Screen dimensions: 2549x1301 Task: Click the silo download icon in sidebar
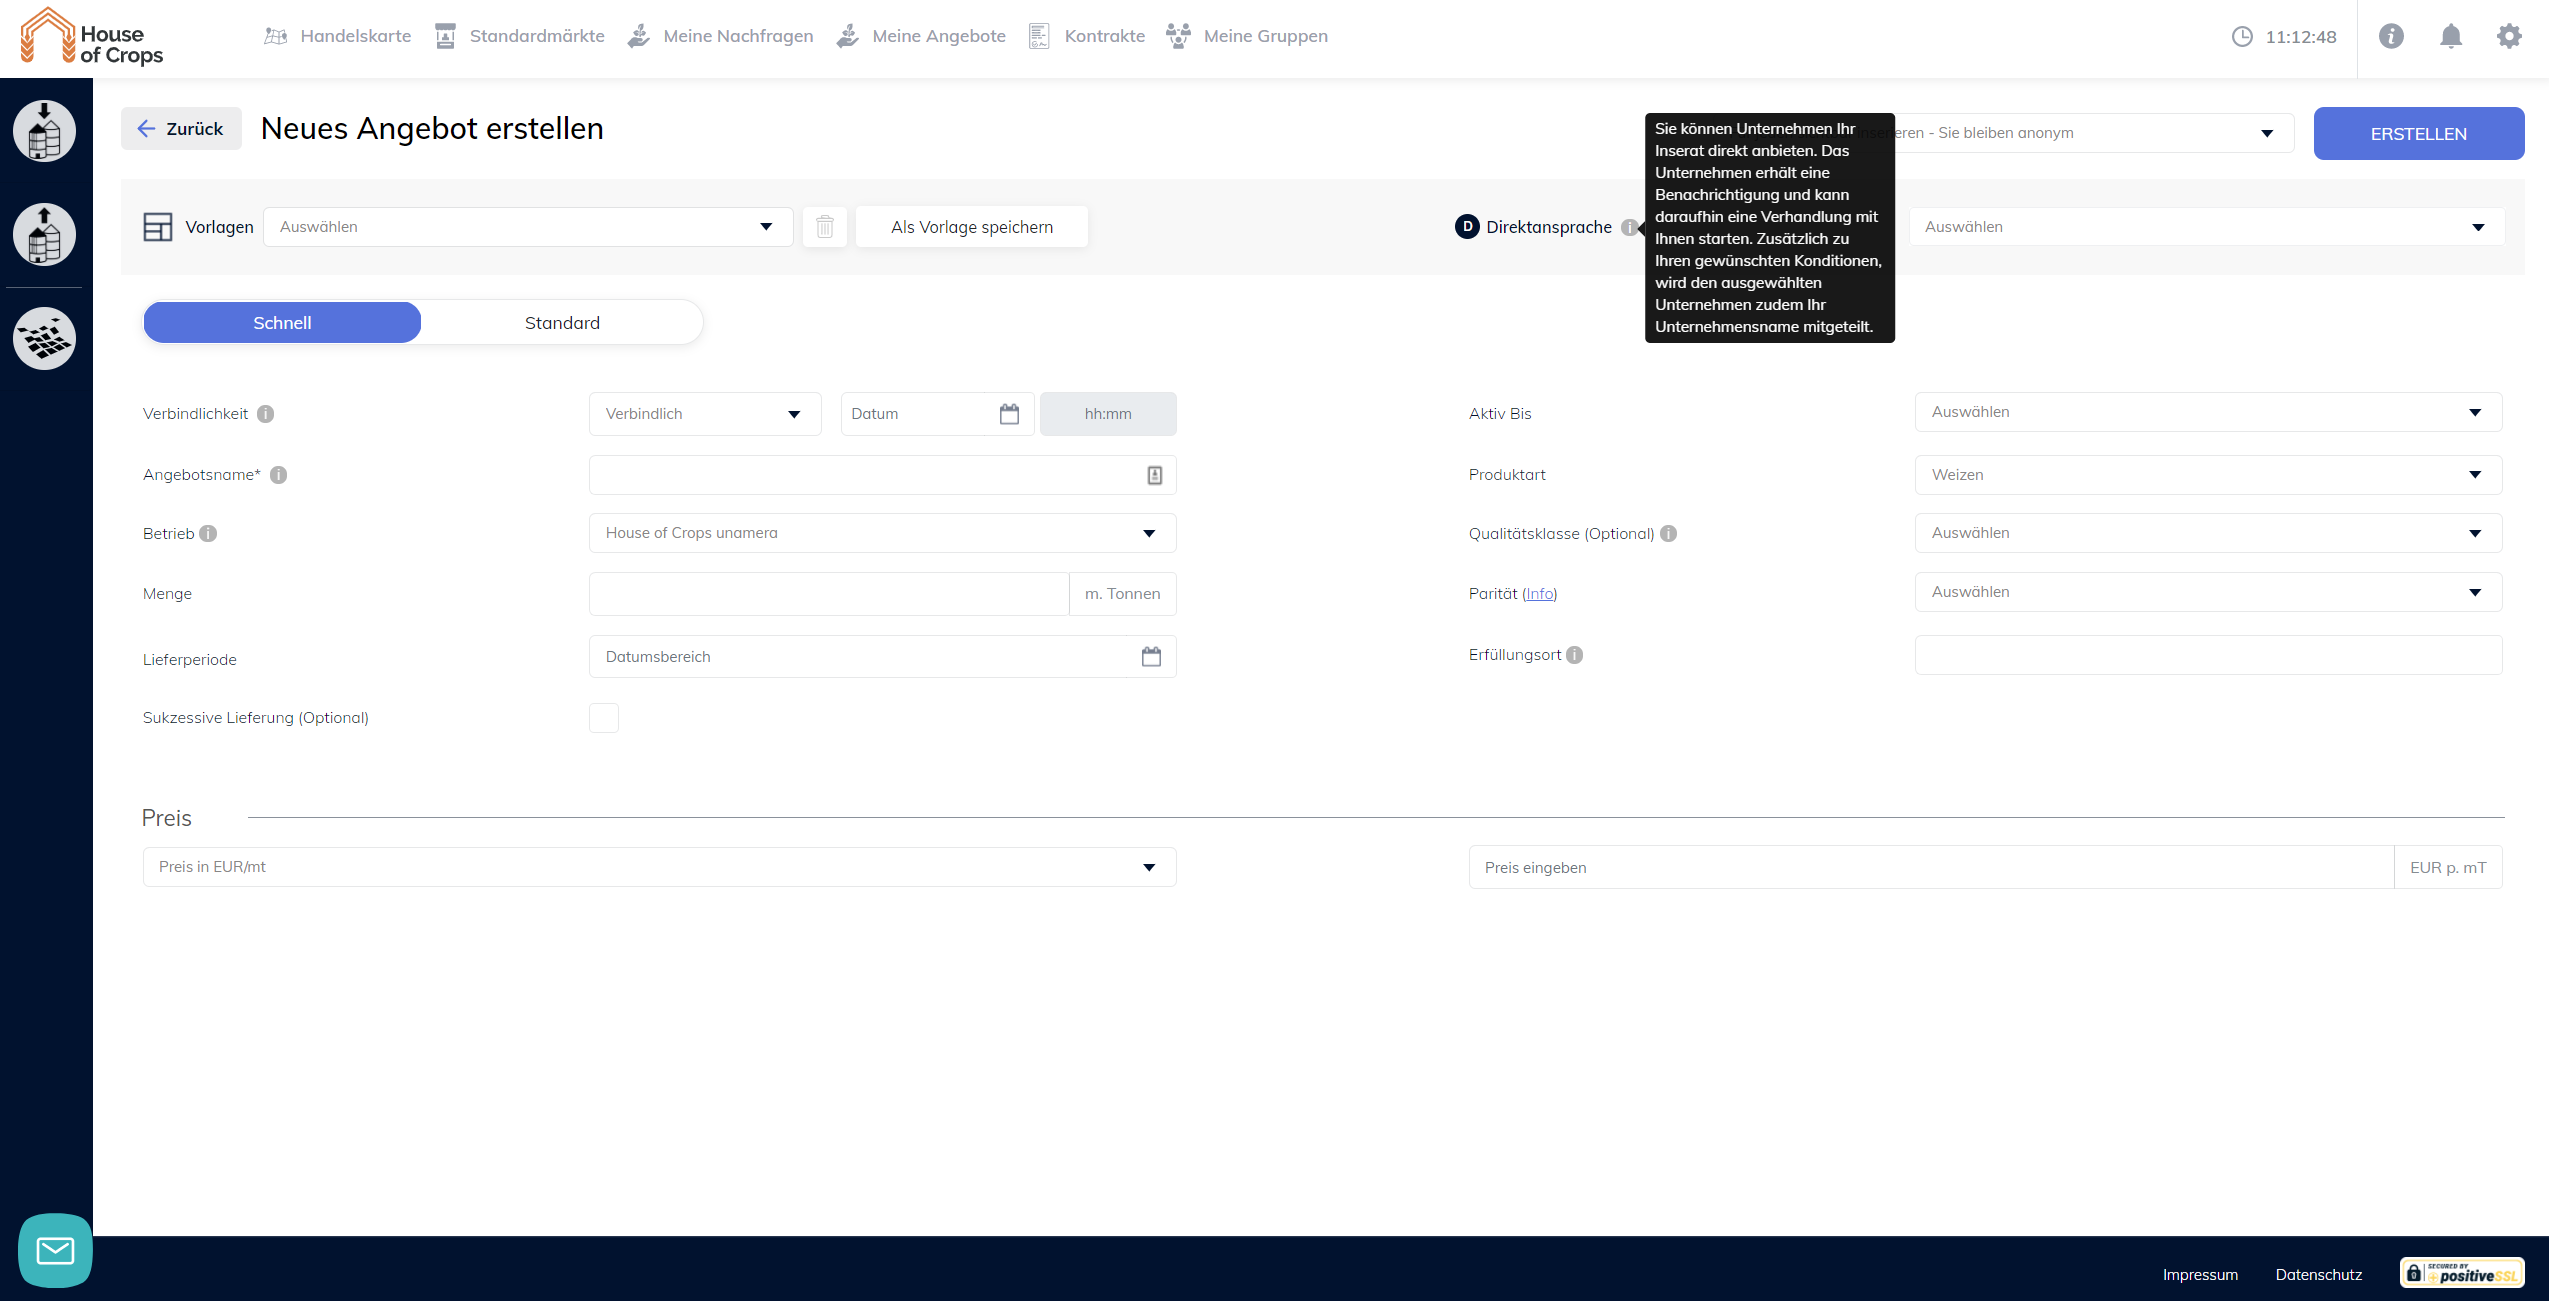coord(44,131)
